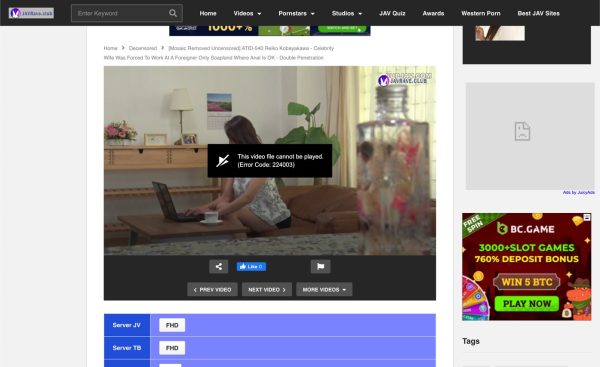
Task: Click the Home breadcrumb link
Action: 110,48
